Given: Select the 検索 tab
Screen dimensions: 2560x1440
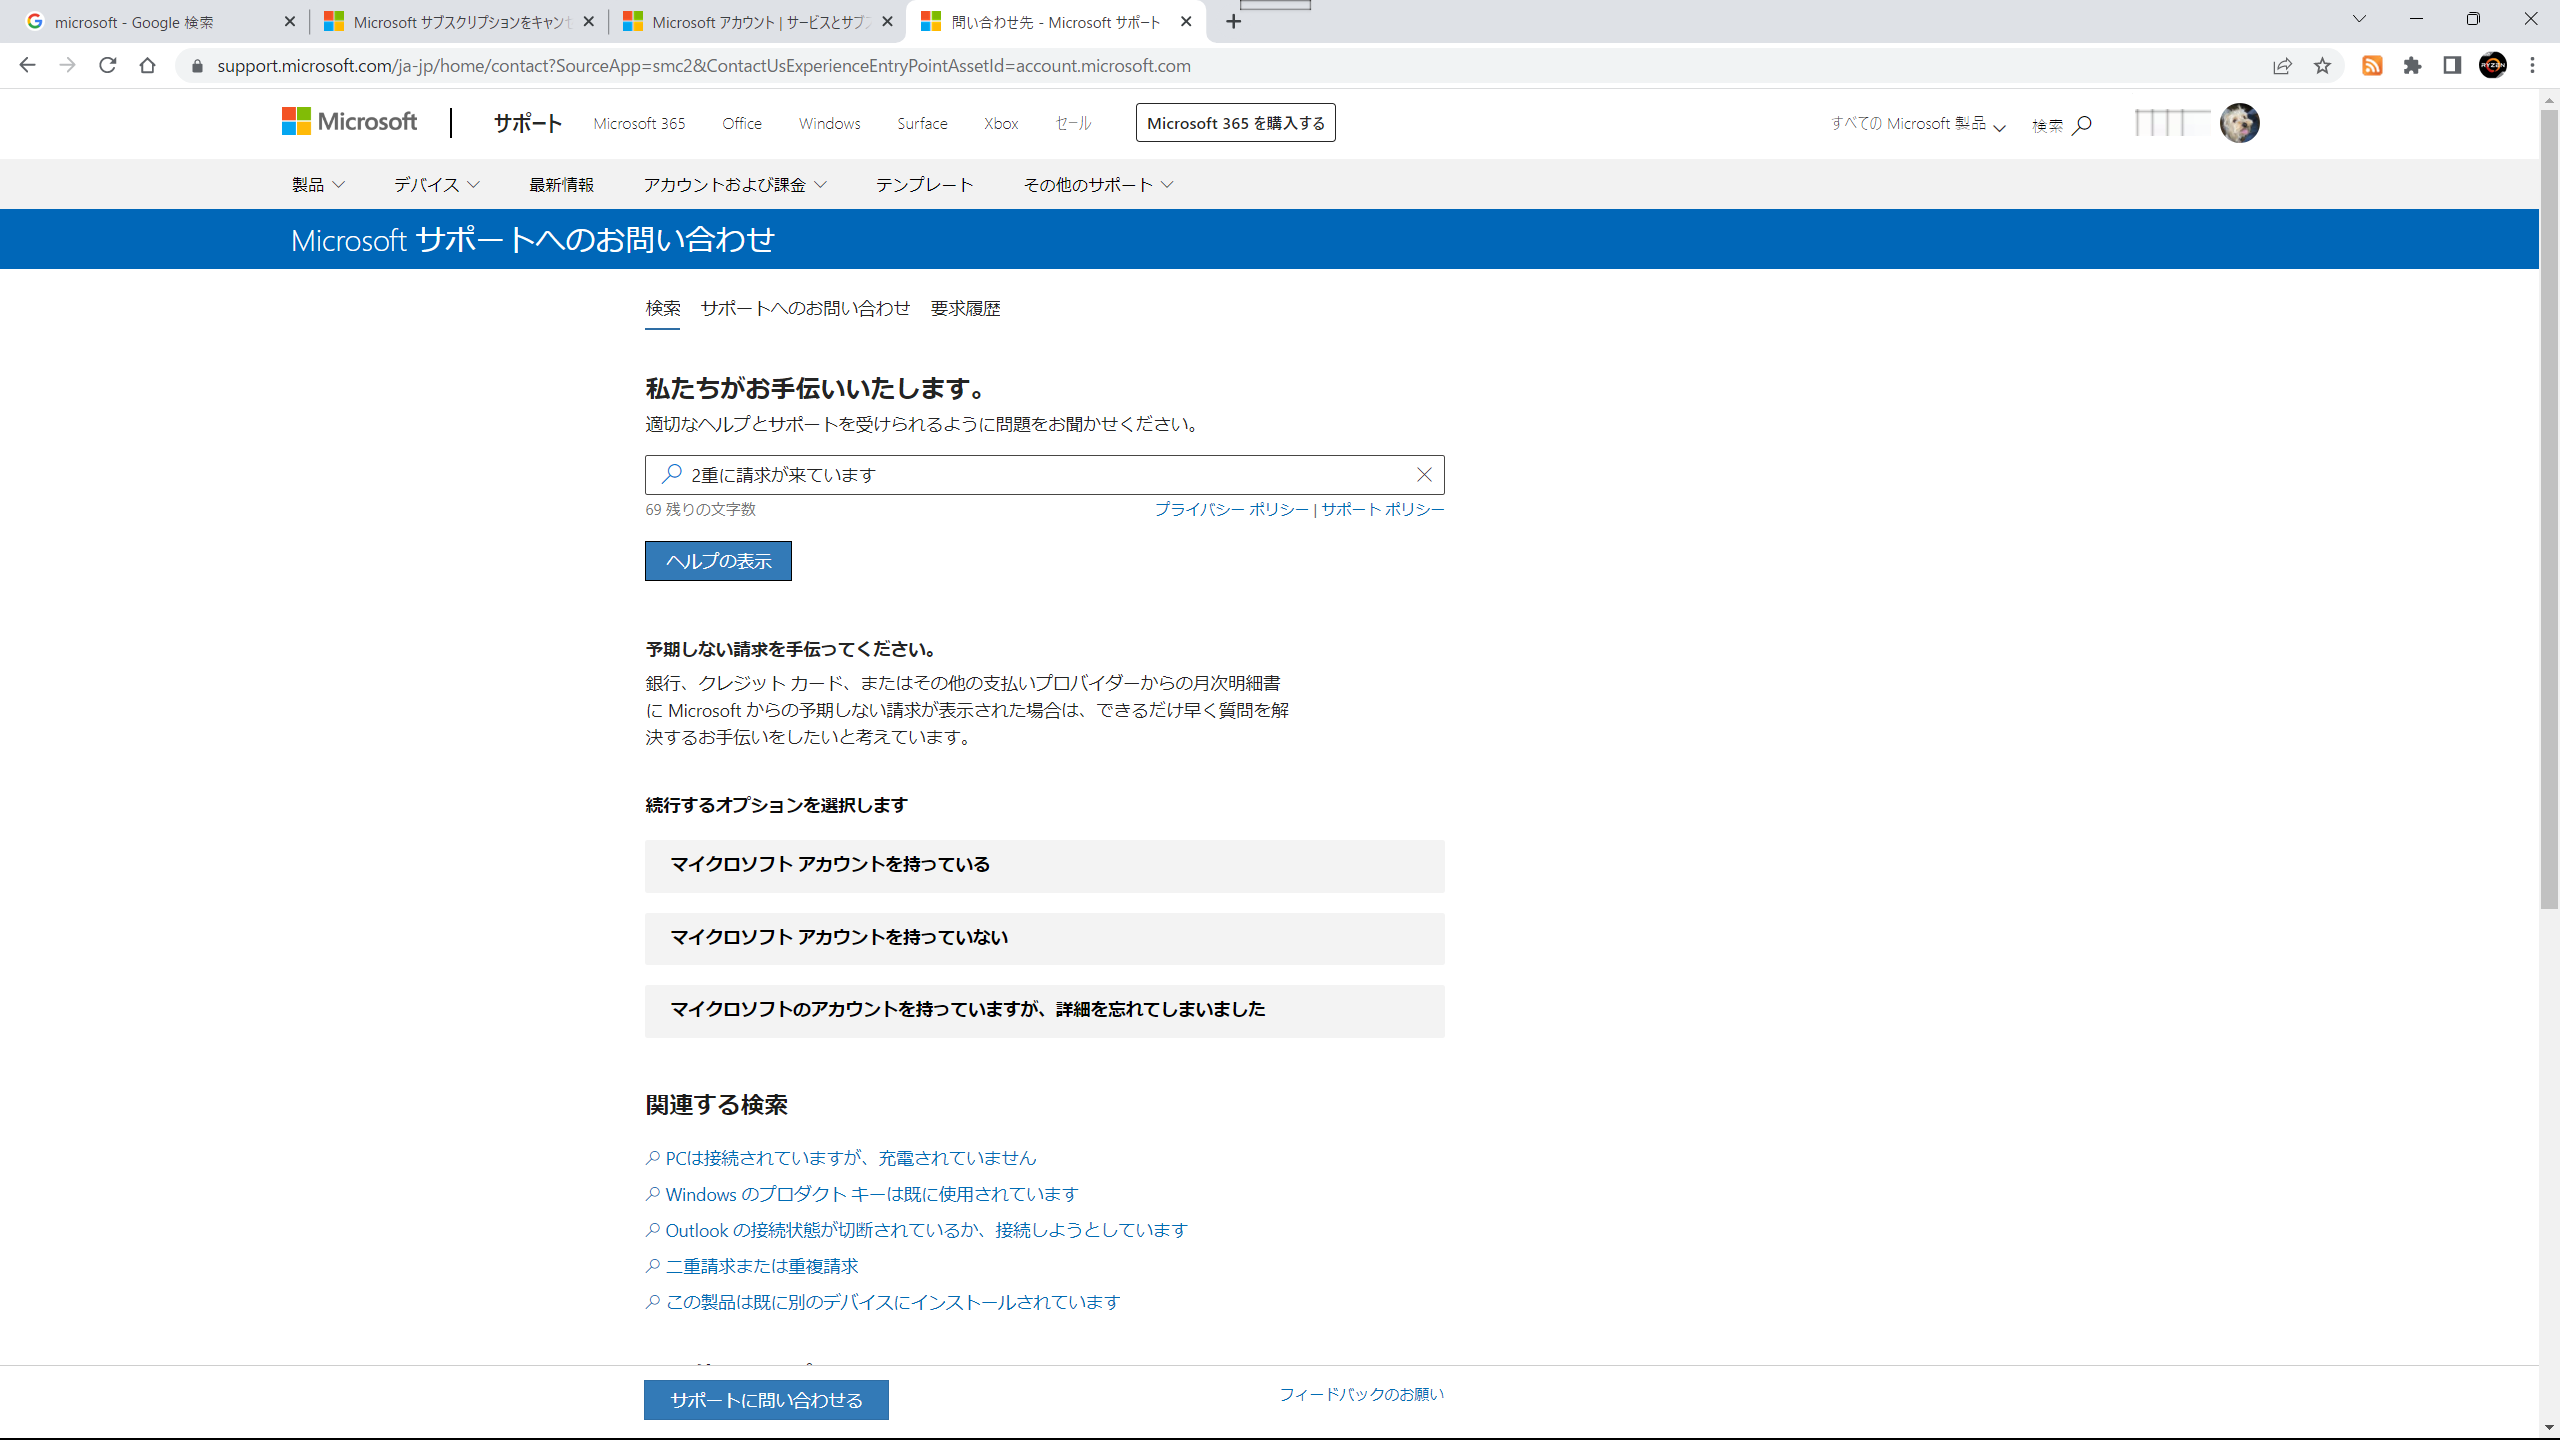Looking at the screenshot, I should pos(662,308).
